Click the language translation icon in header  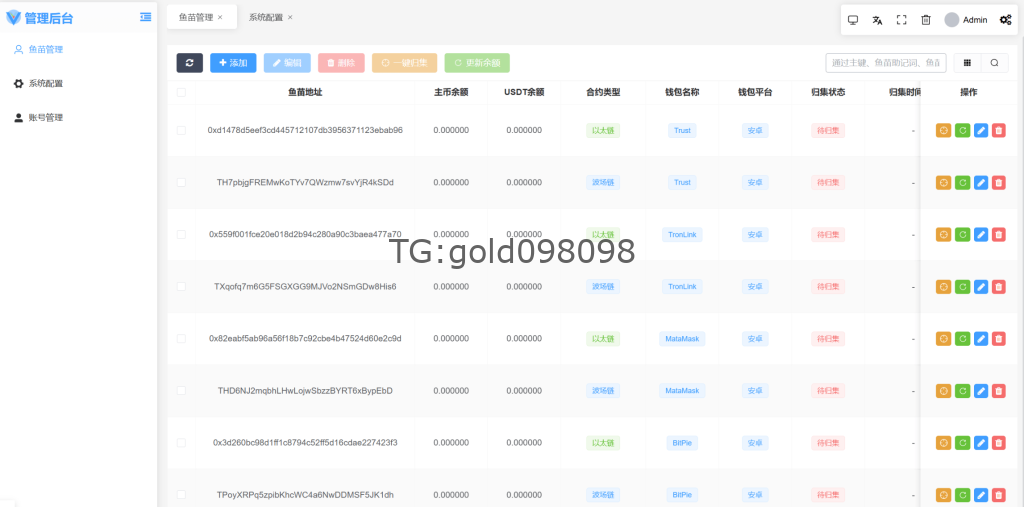[x=877, y=20]
